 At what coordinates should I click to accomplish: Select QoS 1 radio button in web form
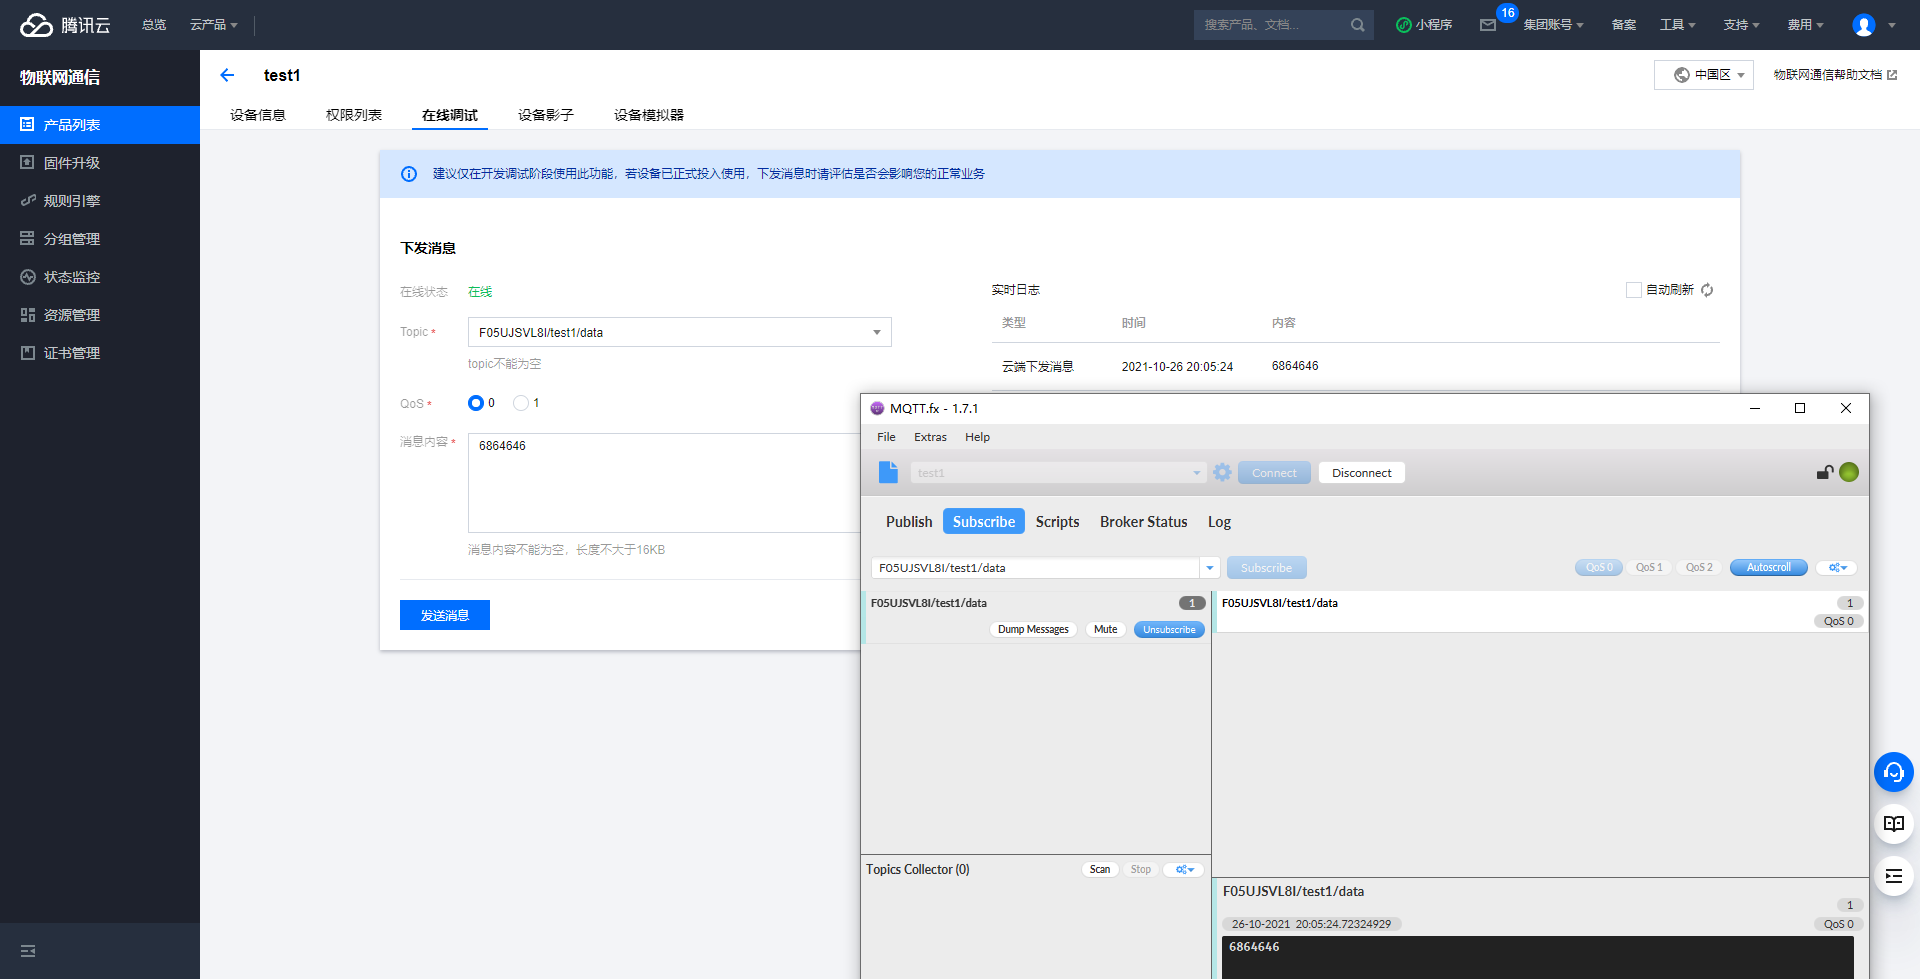tap(521, 403)
